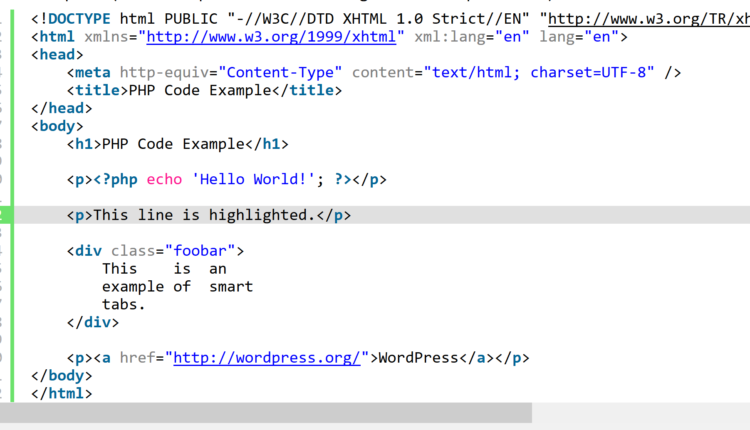Viewport: 750px width, 430px height.
Task: Click the closing </div> tag
Action: tap(93, 322)
